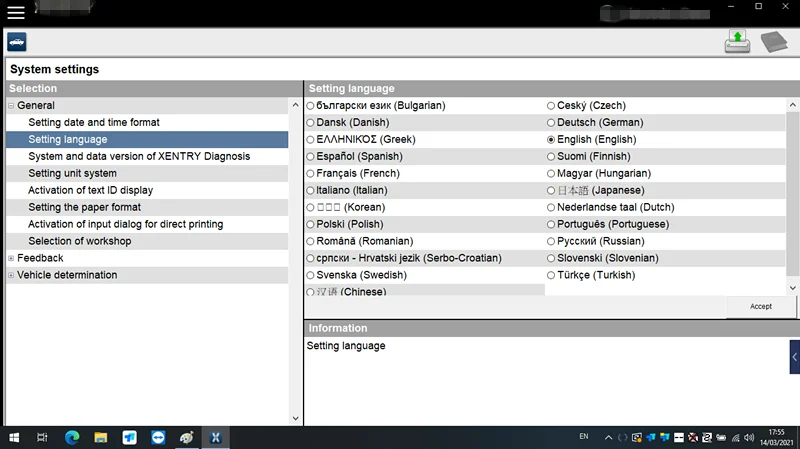This screenshot has width=800, height=449.
Task: Collapse the General tree node
Action: (x=11, y=106)
